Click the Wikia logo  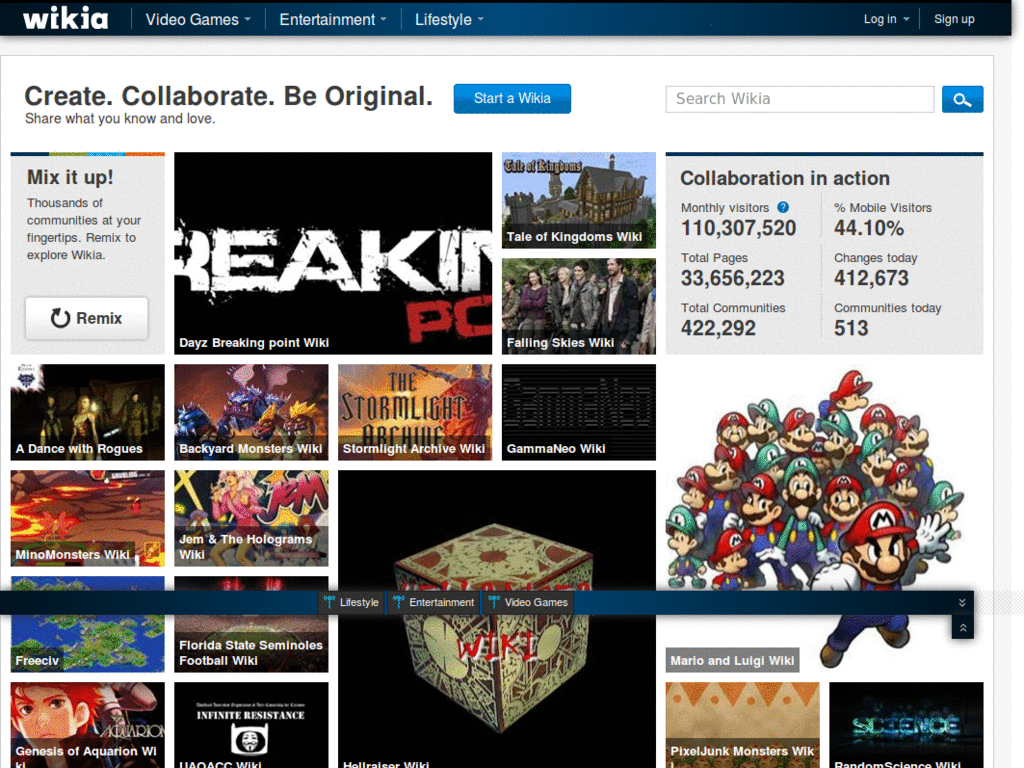(65, 18)
